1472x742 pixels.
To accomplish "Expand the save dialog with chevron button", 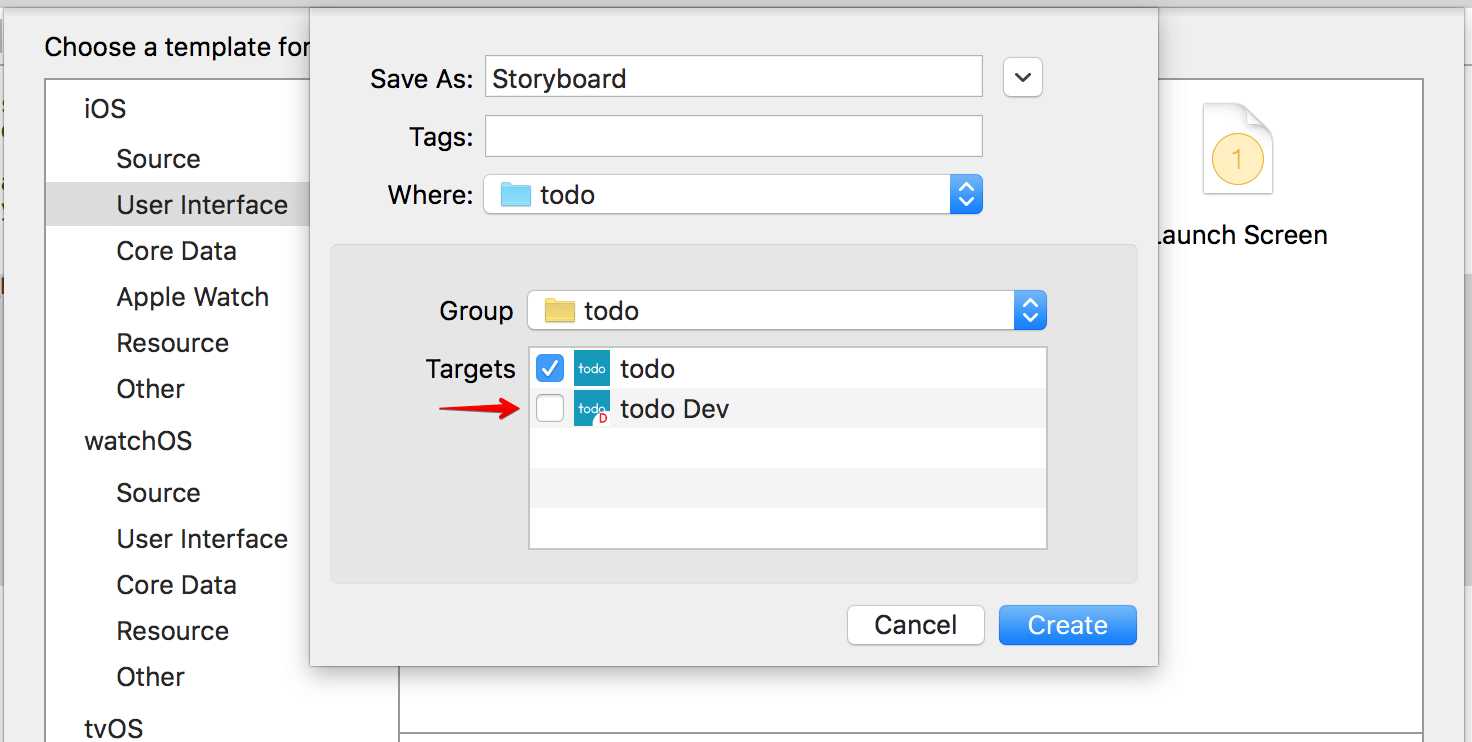I will pyautogui.click(x=1023, y=77).
